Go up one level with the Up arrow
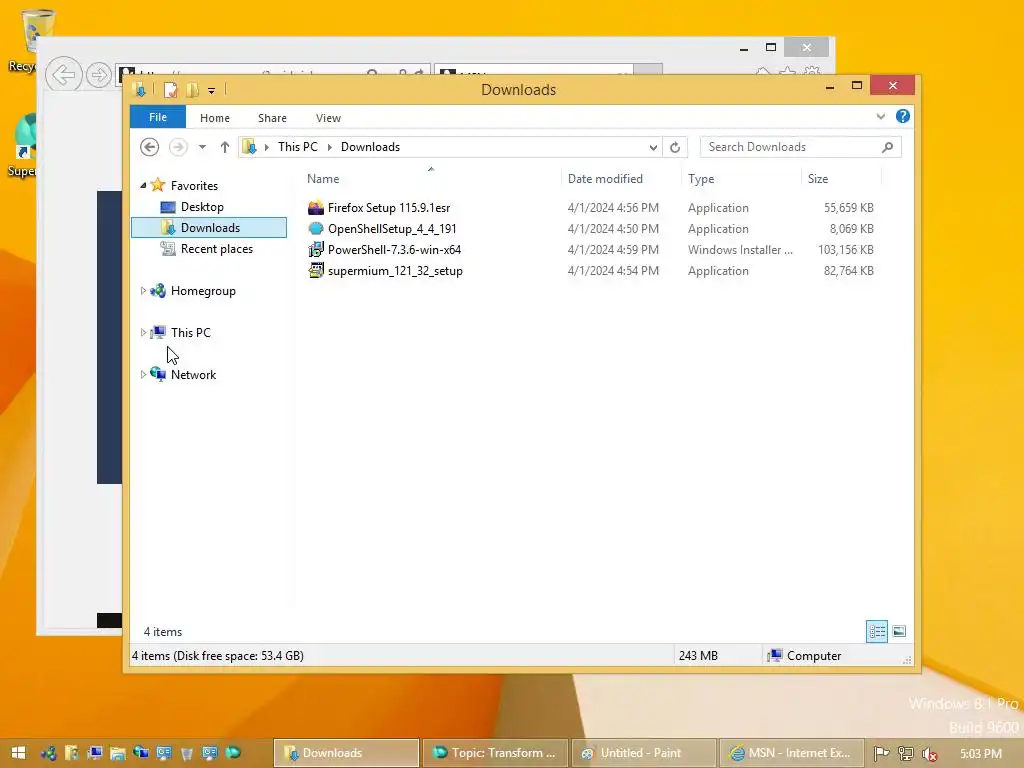Image resolution: width=1024 pixels, height=768 pixels. click(x=225, y=147)
